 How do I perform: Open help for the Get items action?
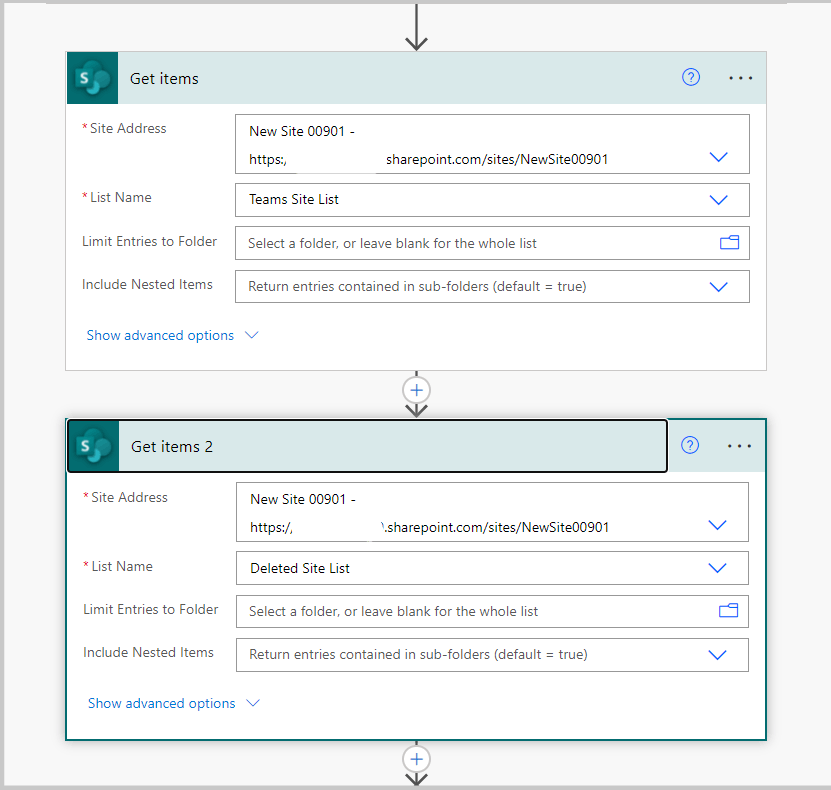click(691, 77)
